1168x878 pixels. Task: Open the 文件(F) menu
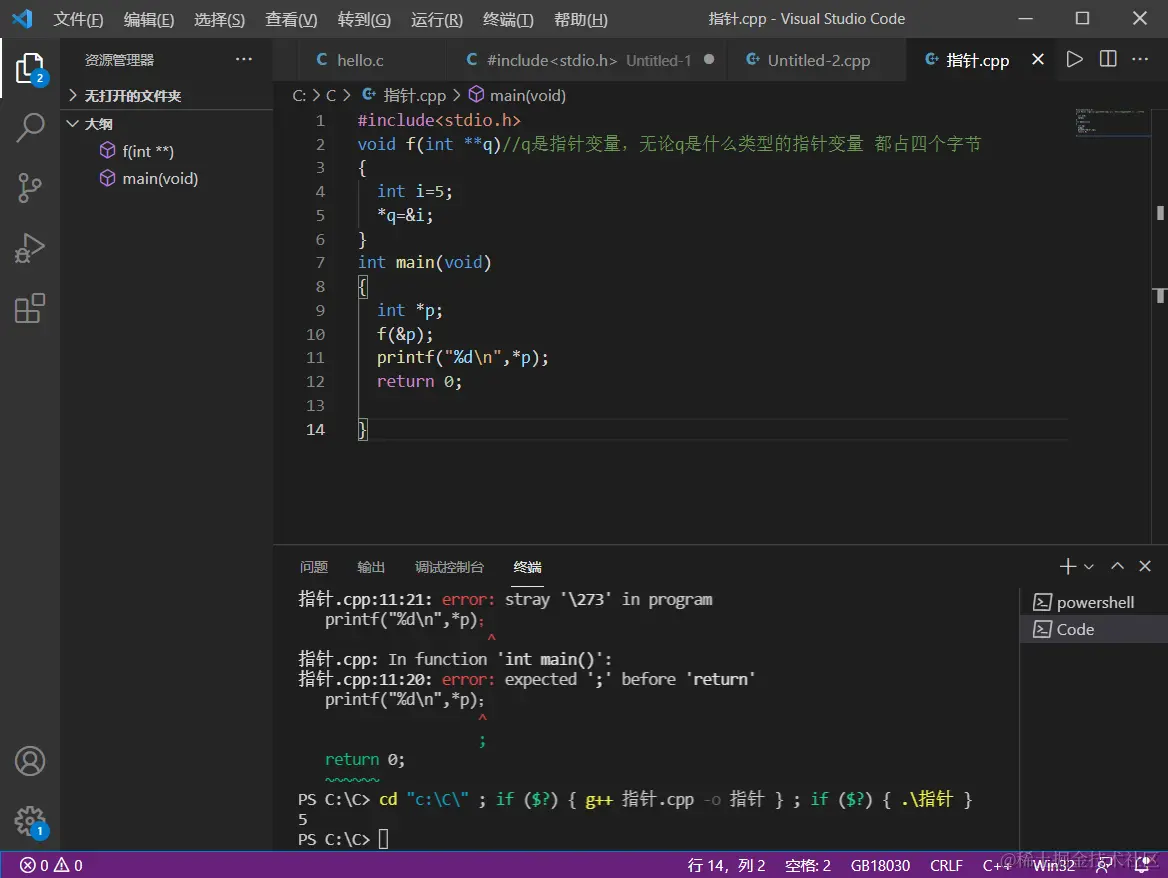click(78, 19)
